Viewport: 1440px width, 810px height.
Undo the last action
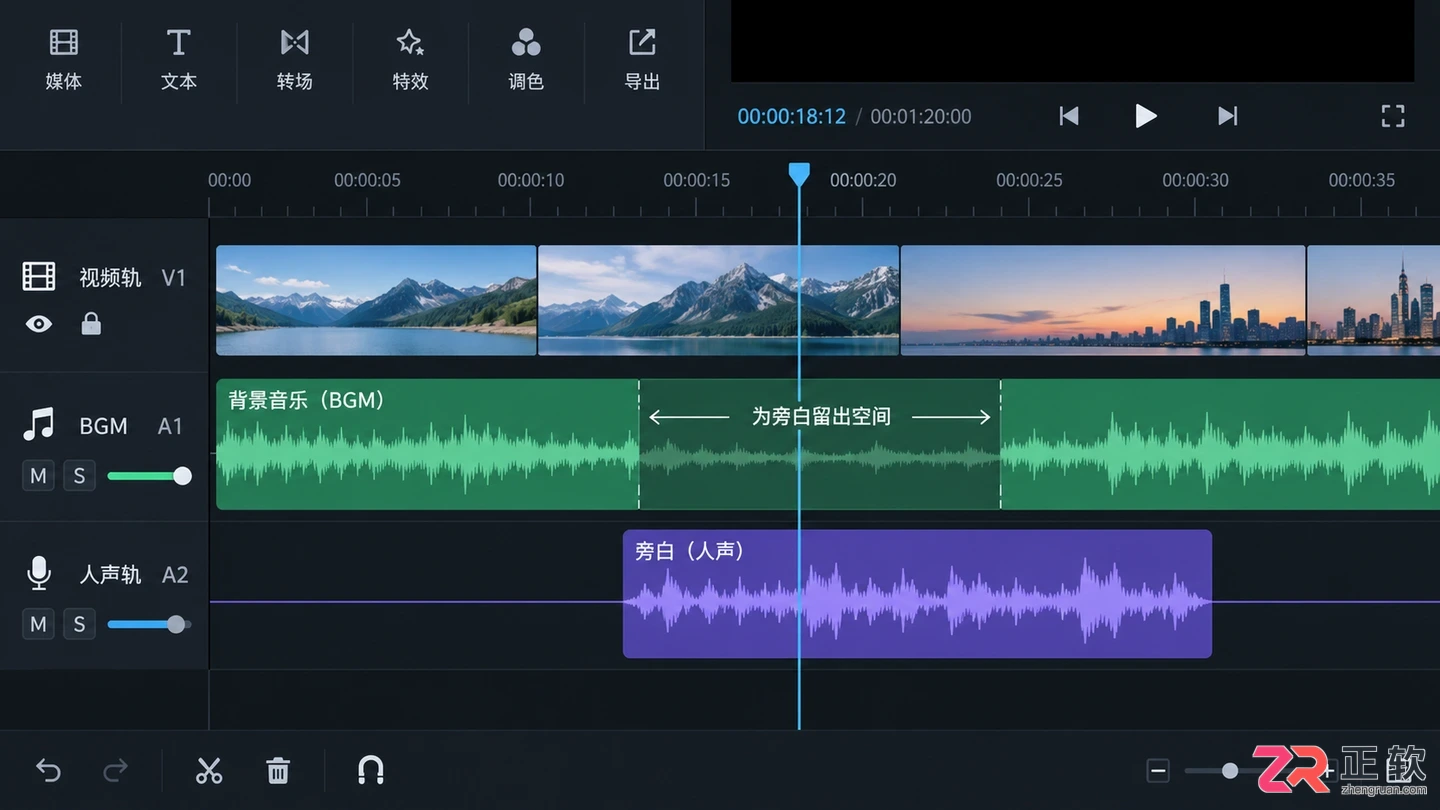(48, 770)
